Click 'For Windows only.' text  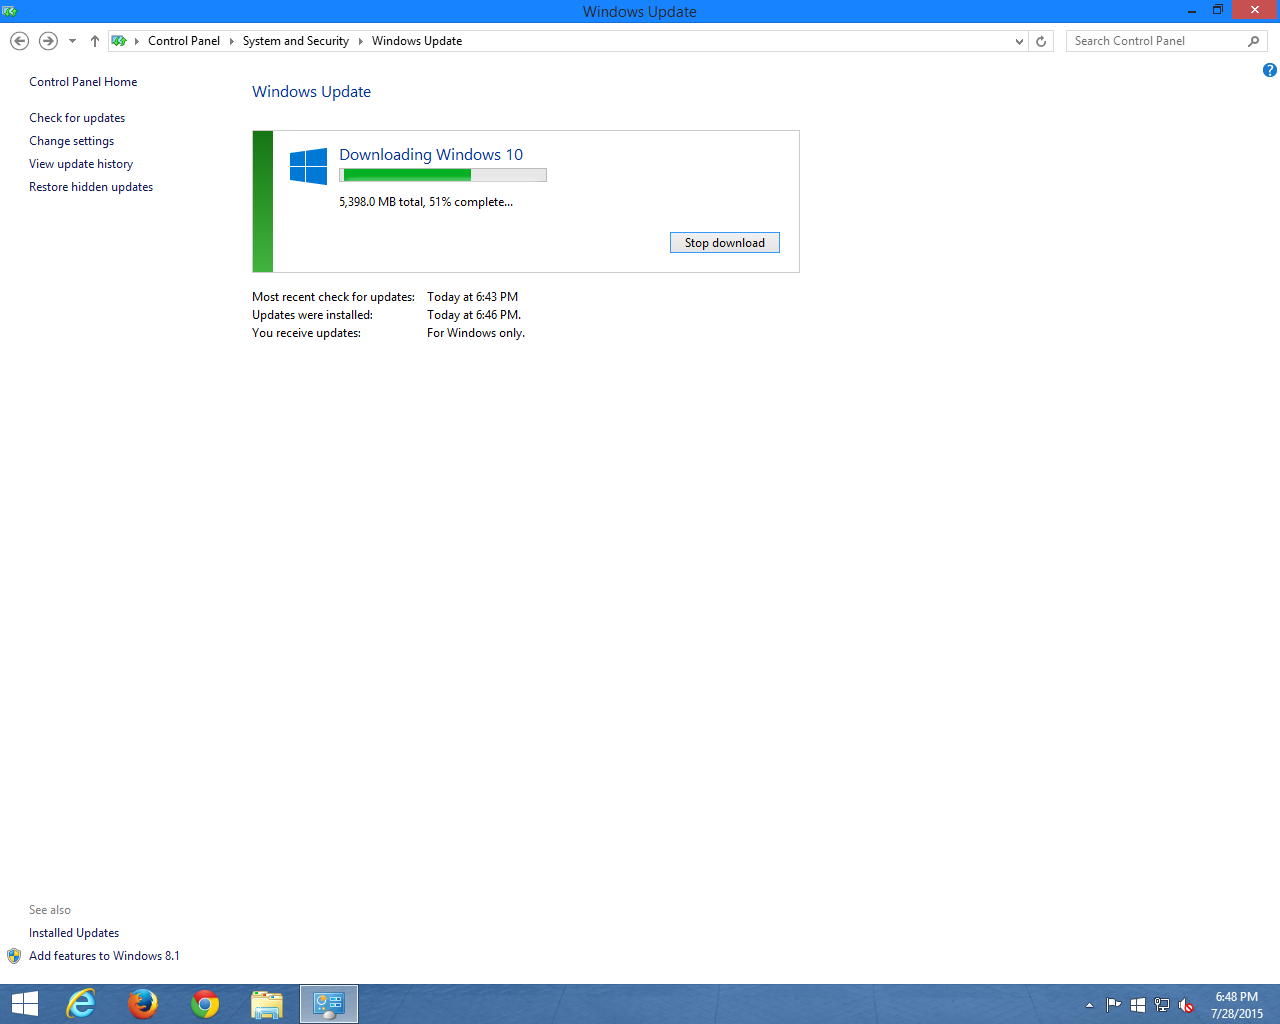(476, 333)
